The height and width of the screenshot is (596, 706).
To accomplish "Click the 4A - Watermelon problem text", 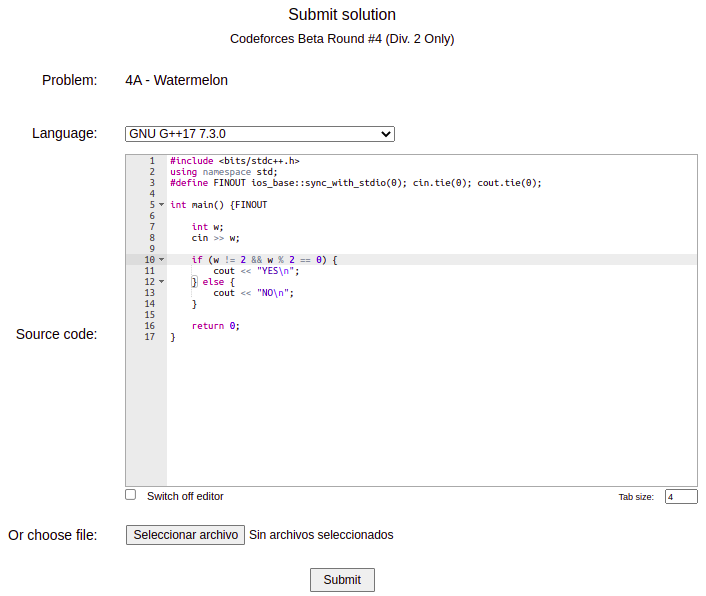I will pos(176,80).
